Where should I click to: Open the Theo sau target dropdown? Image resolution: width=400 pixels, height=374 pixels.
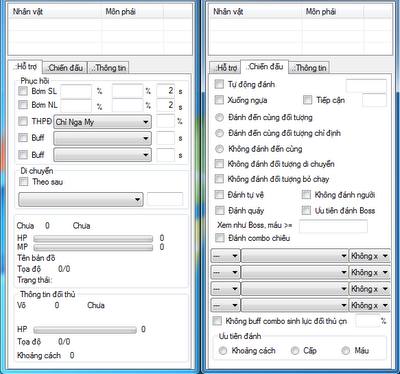81,199
